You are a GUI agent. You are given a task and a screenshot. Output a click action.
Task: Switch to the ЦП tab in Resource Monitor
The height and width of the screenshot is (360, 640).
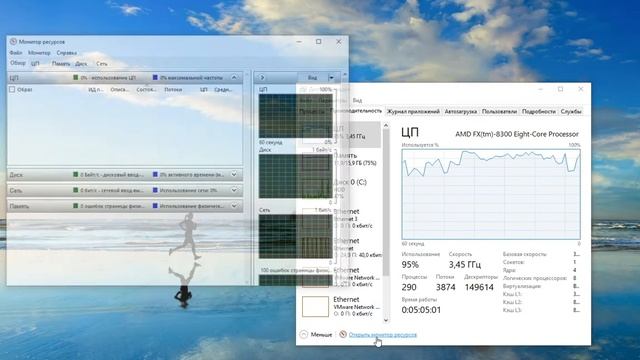click(35, 64)
